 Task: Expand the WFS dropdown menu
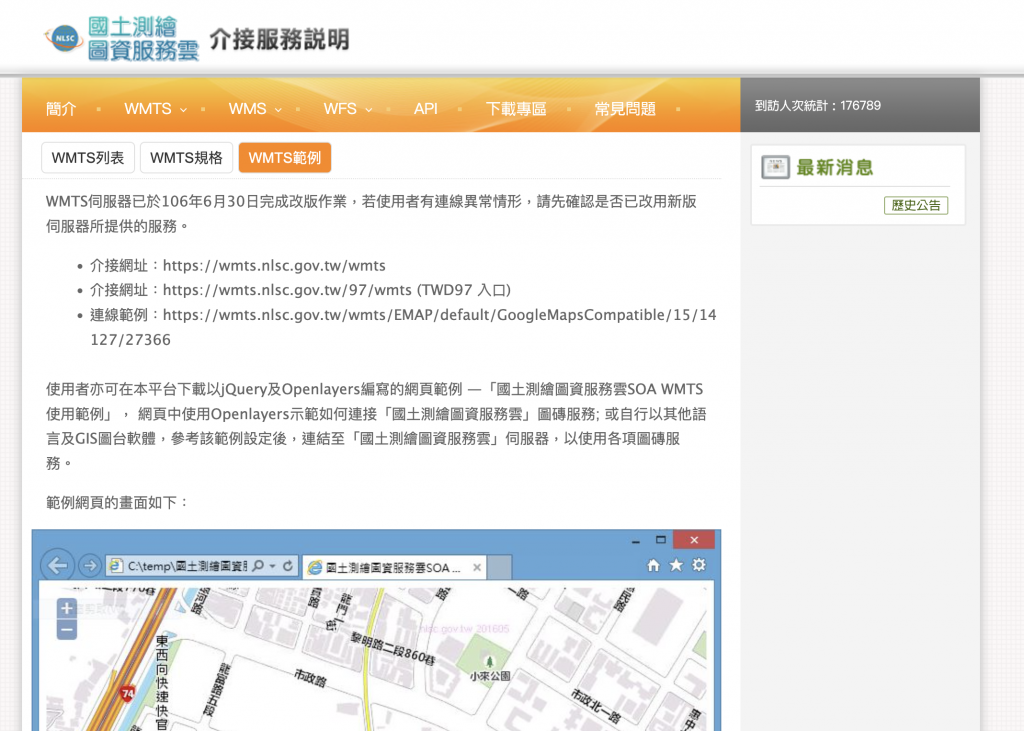coord(348,108)
